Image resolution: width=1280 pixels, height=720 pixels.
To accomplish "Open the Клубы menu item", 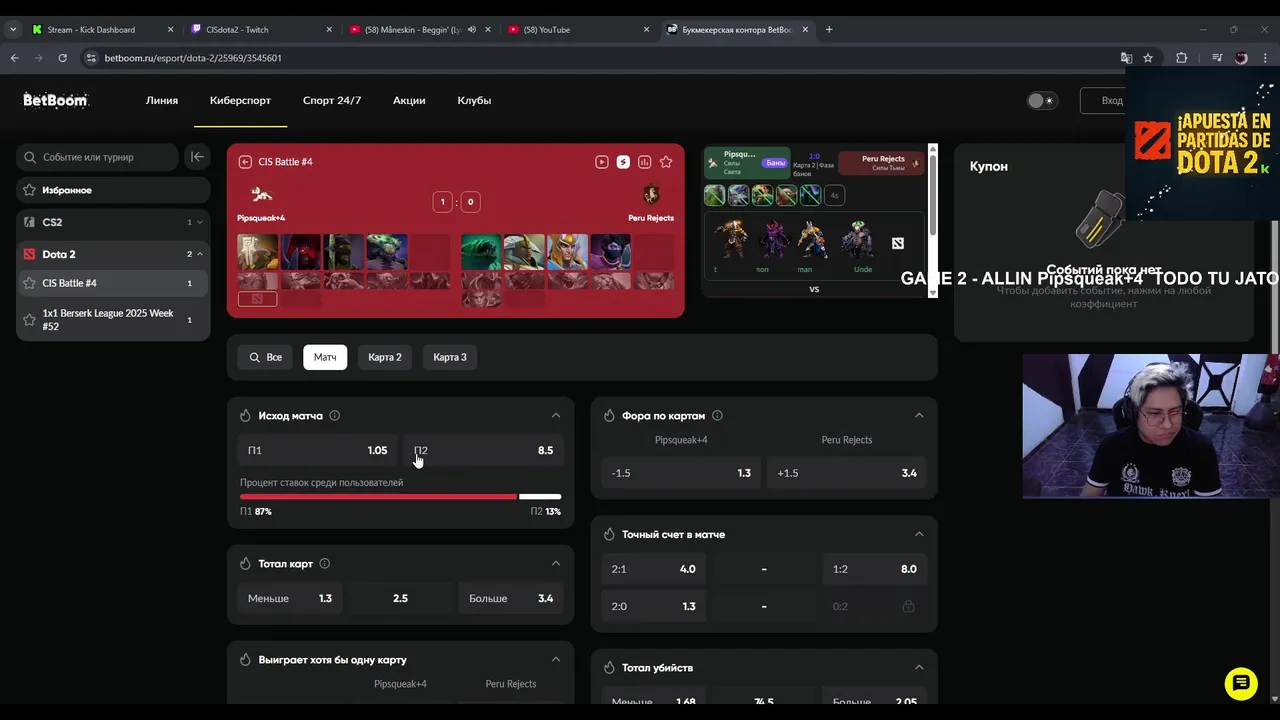I will coord(474,100).
